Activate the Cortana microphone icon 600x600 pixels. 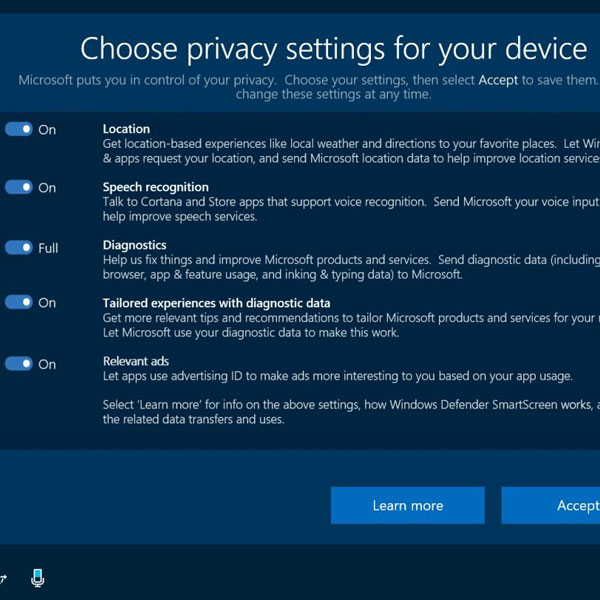(38, 578)
